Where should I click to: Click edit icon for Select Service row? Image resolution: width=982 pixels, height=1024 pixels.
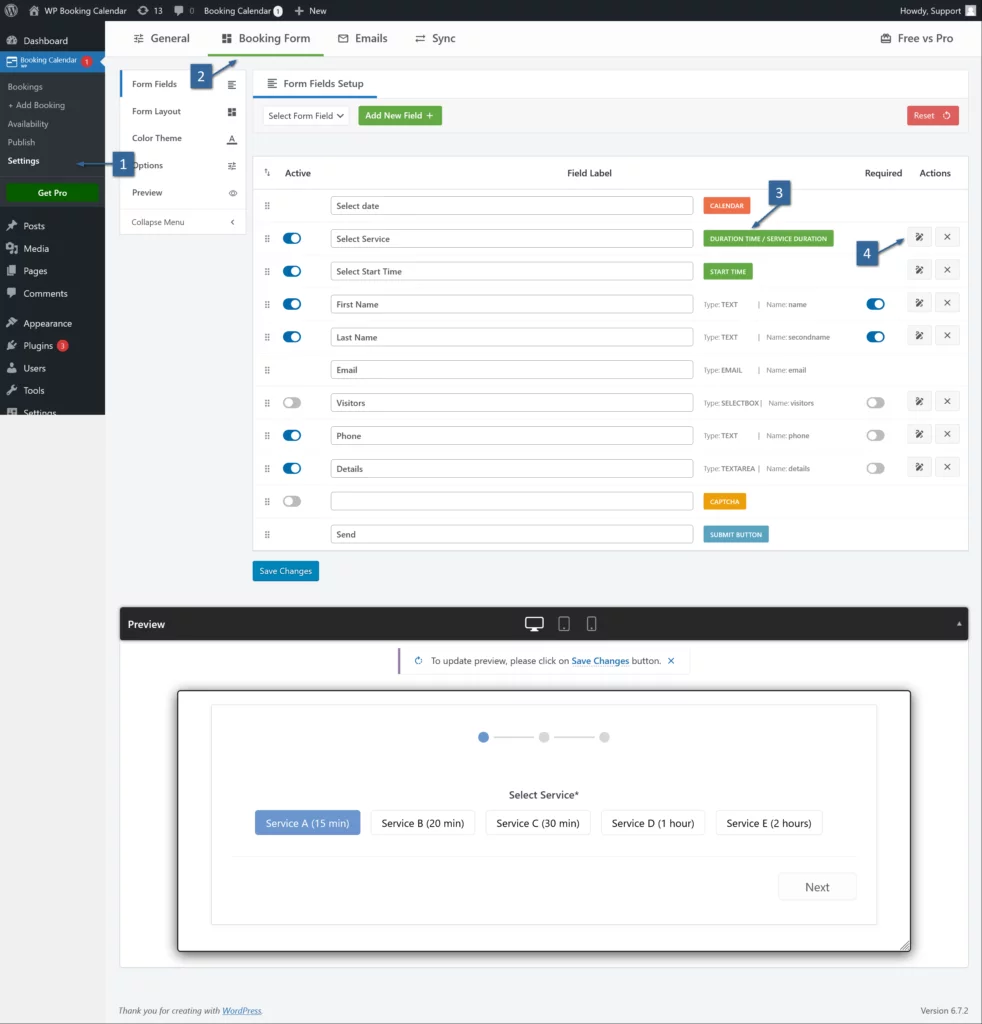pyautogui.click(x=919, y=237)
